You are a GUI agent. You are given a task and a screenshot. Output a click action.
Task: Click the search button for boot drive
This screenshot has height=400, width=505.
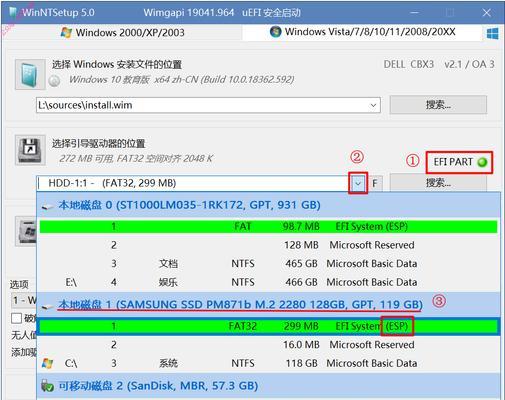pos(438,183)
